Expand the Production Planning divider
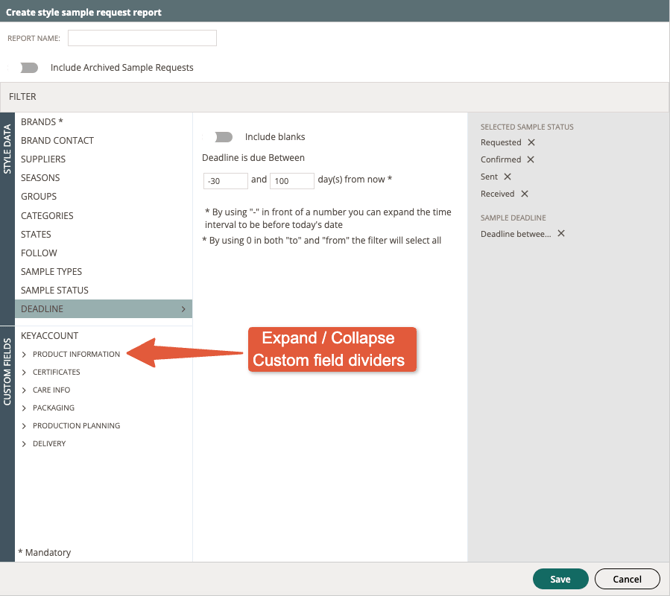 [24, 426]
